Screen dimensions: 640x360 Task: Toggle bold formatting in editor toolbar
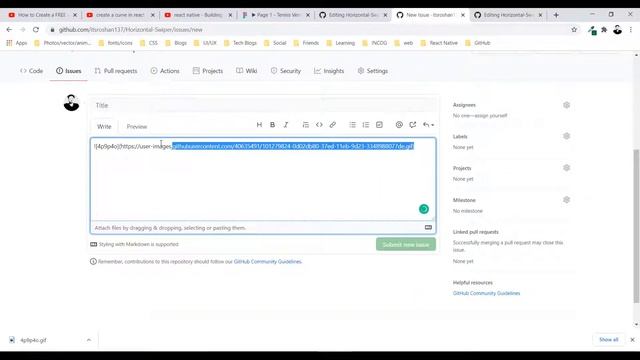pyautogui.click(x=272, y=125)
